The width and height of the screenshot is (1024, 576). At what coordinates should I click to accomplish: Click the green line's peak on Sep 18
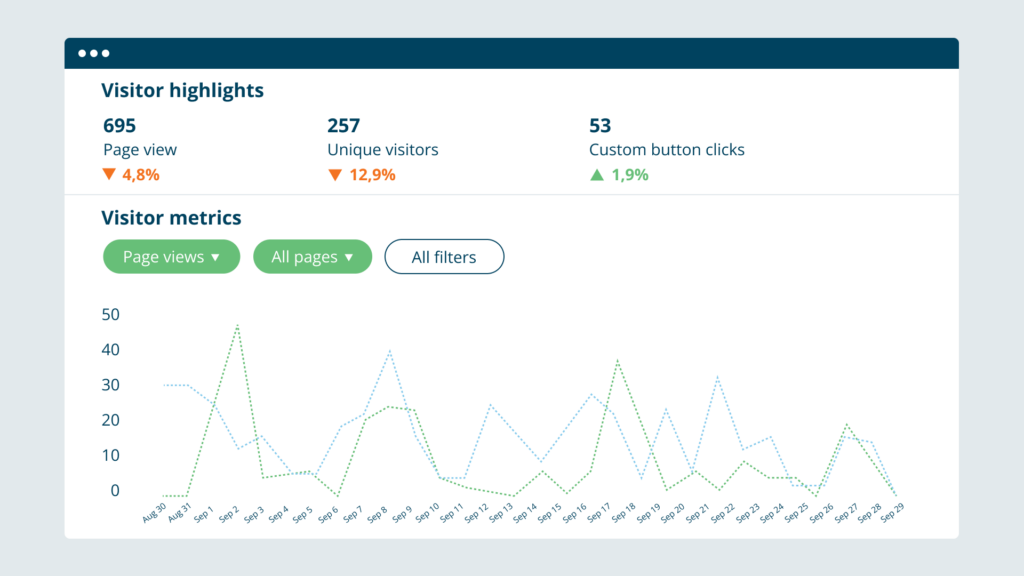(618, 362)
